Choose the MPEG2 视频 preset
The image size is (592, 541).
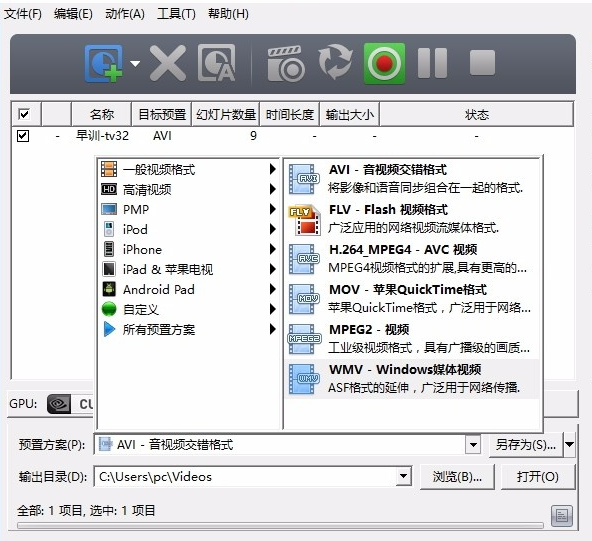tap(412, 339)
